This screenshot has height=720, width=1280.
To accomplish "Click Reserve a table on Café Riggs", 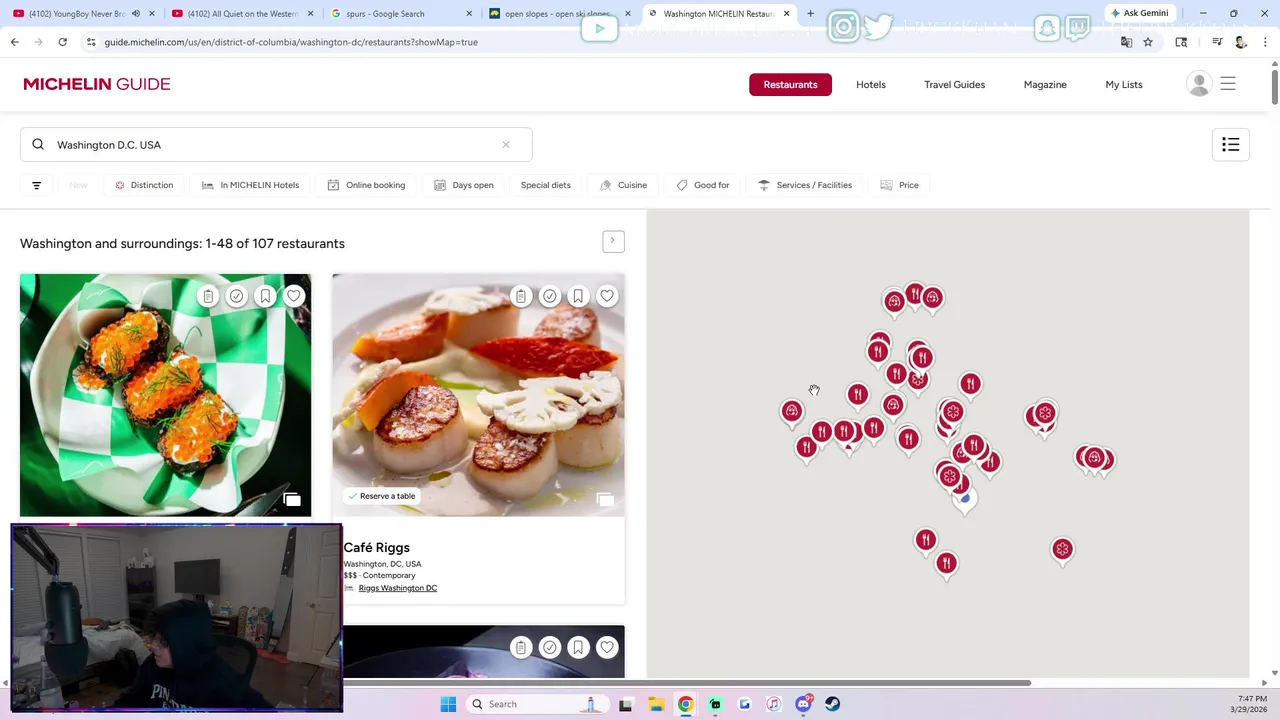I will point(381,496).
